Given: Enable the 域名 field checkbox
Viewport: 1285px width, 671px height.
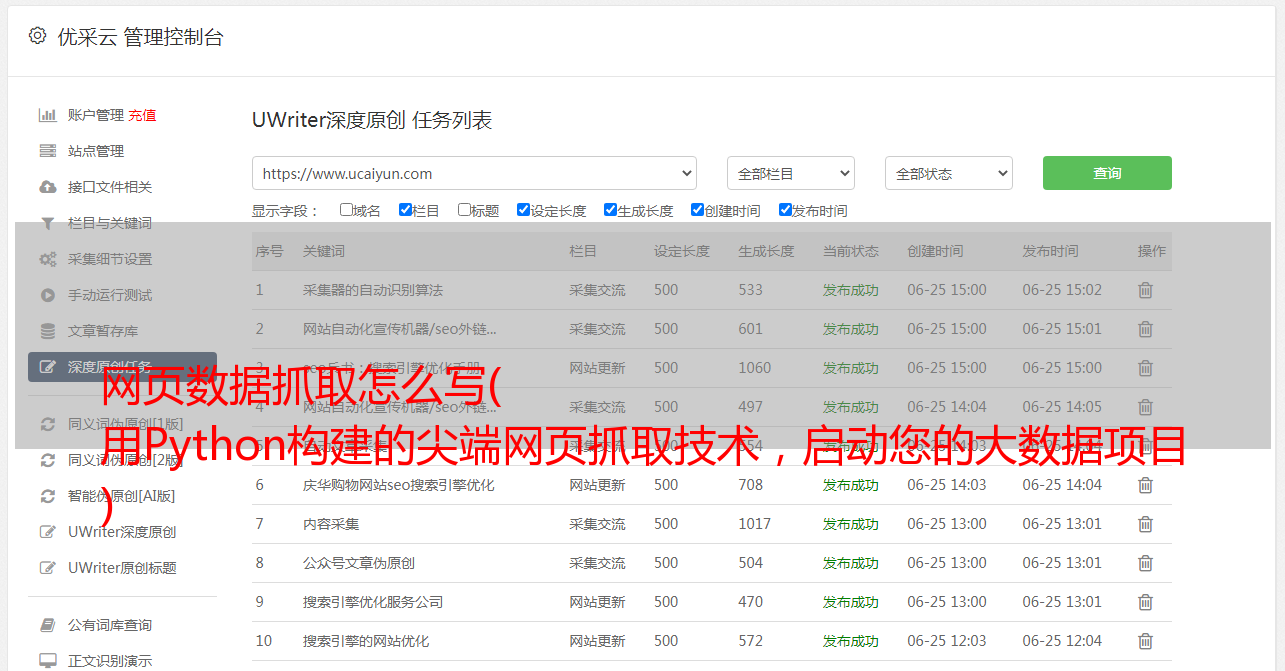Looking at the screenshot, I should tap(346, 210).
